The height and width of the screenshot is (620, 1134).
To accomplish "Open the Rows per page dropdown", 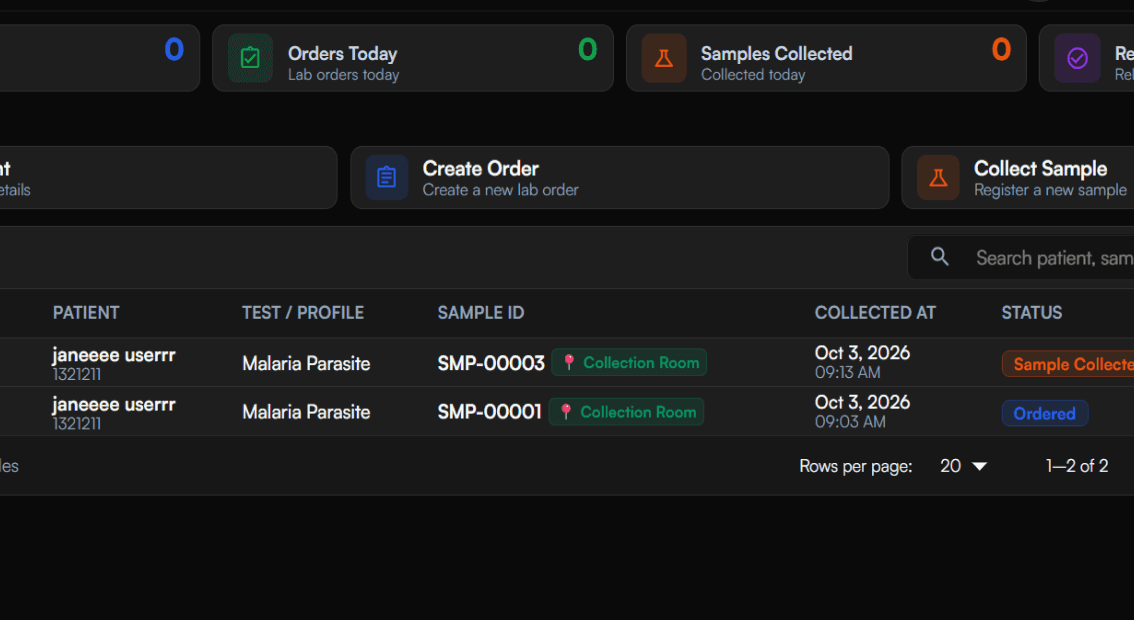I will pos(963,466).
